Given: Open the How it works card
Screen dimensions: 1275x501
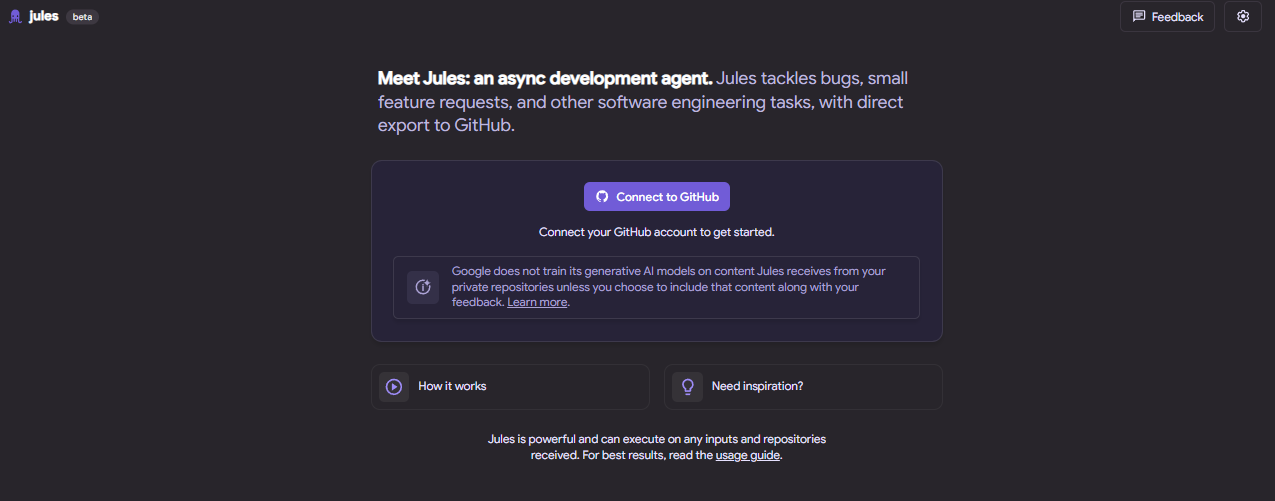Looking at the screenshot, I should tap(510, 386).
